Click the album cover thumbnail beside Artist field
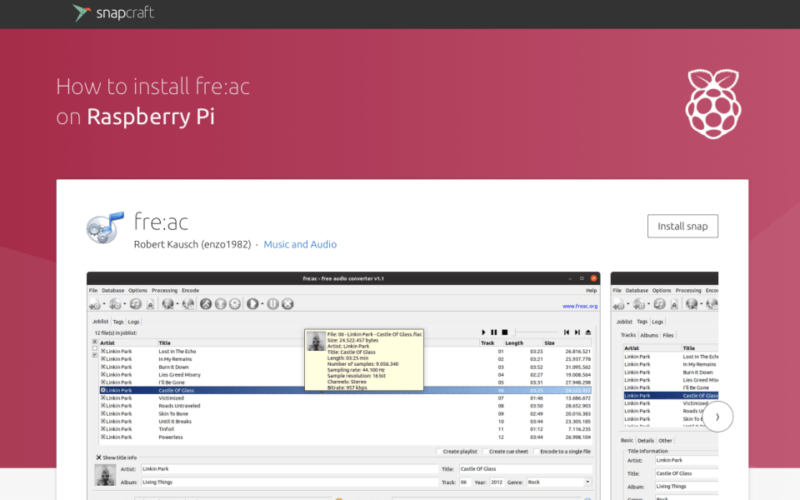Image resolution: width=800 pixels, height=500 pixels. [x=105, y=475]
